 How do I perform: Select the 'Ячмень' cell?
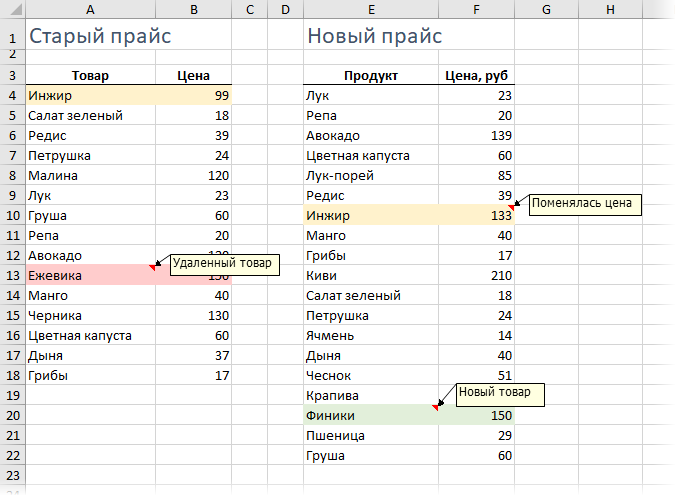pyautogui.click(x=371, y=336)
